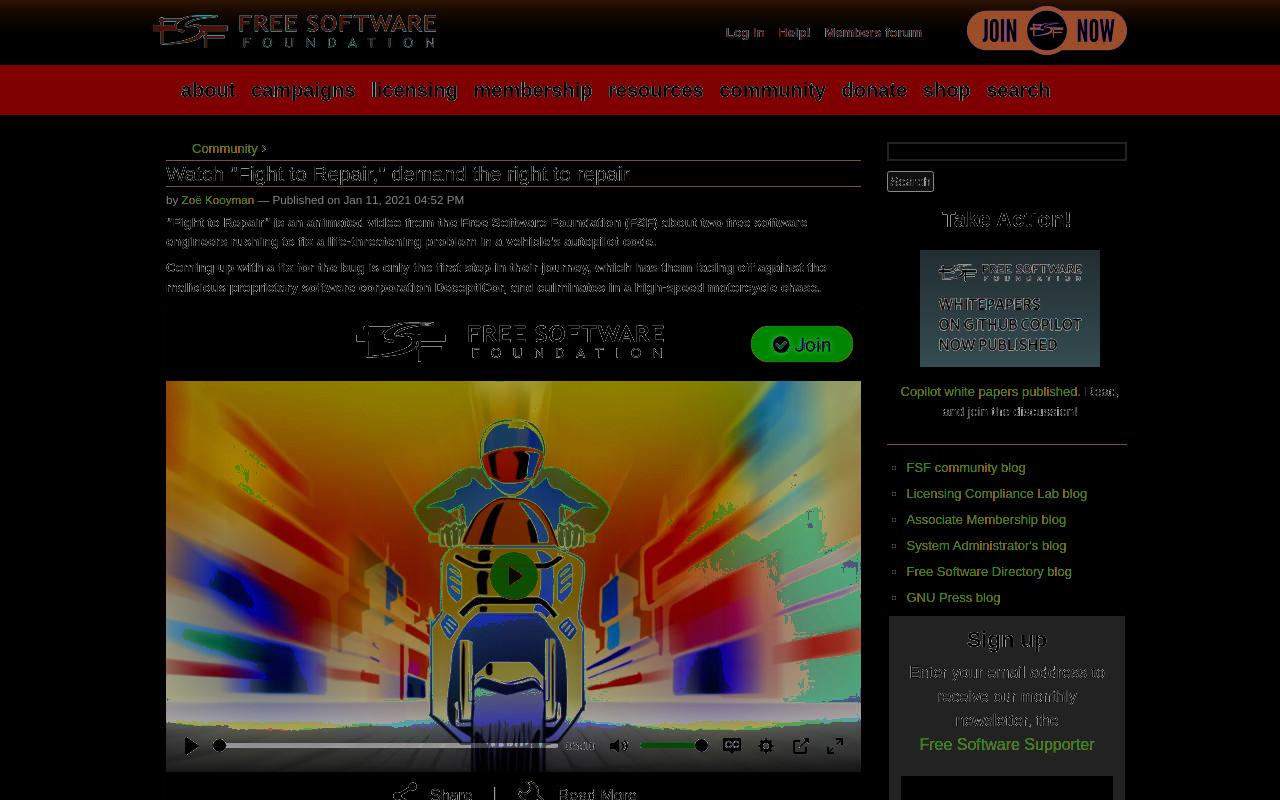Click the Log in link
Image resolution: width=1280 pixels, height=800 pixels.
click(745, 33)
